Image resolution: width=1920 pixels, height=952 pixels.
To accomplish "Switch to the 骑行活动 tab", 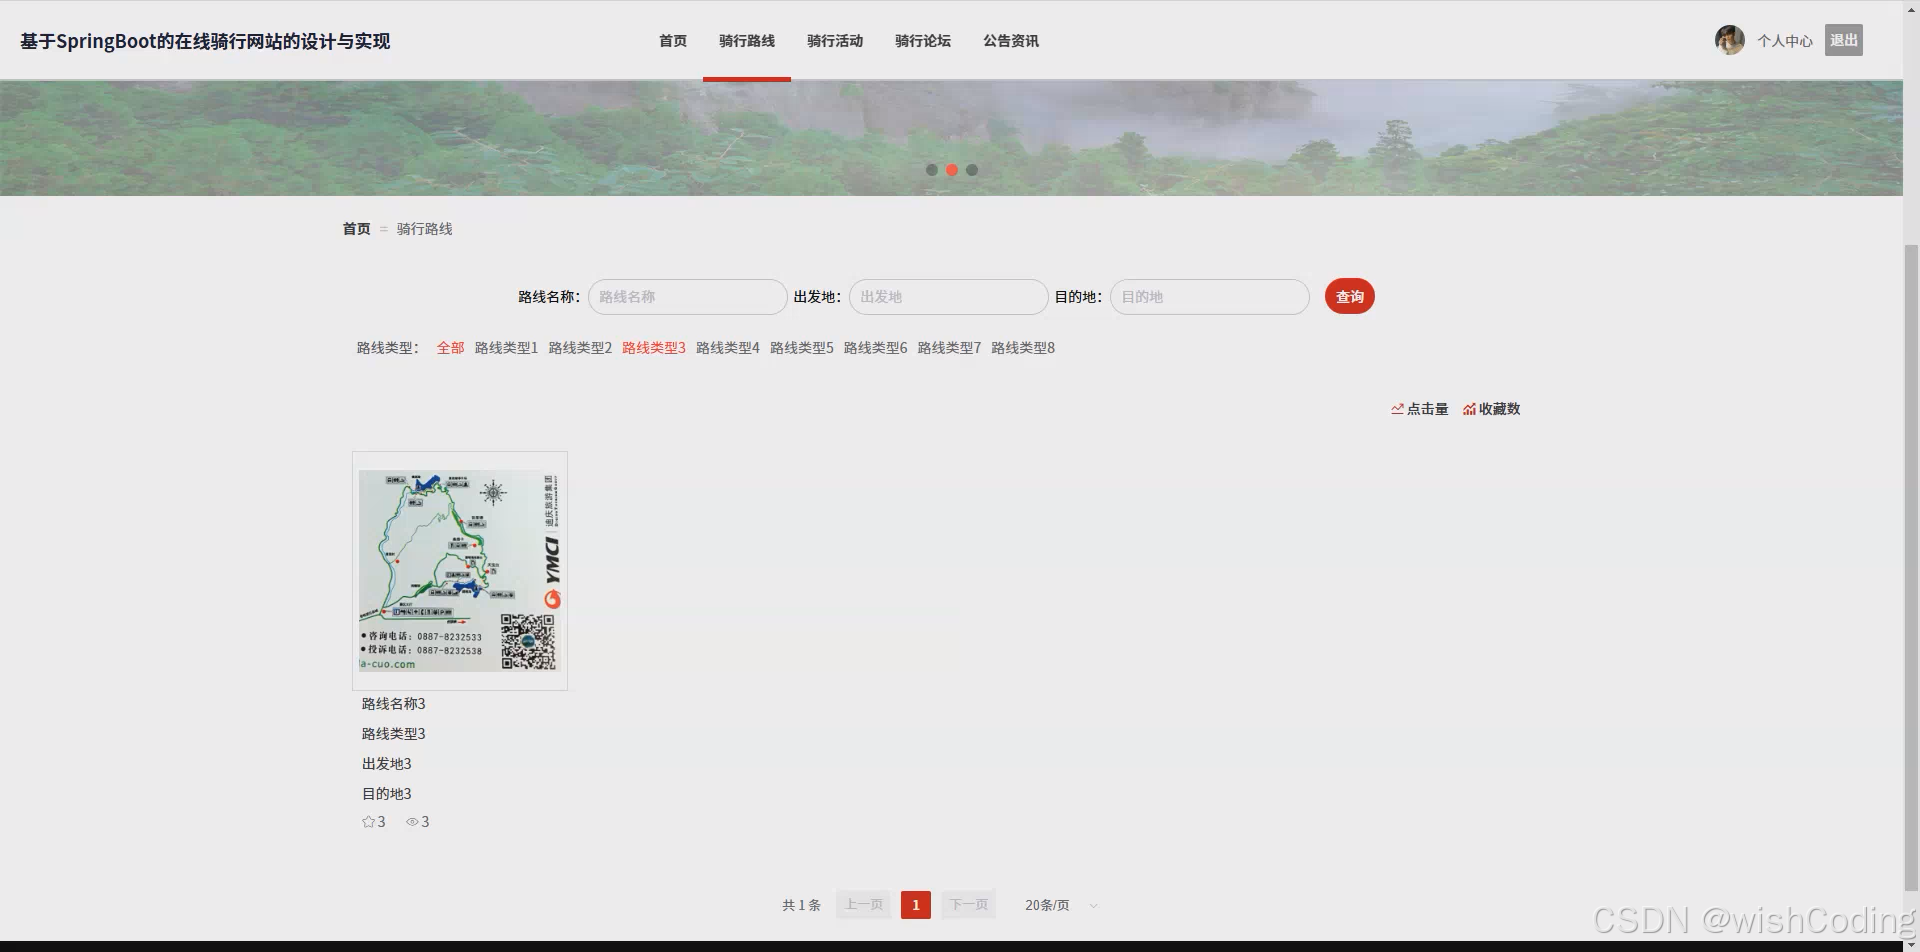I will coord(835,41).
